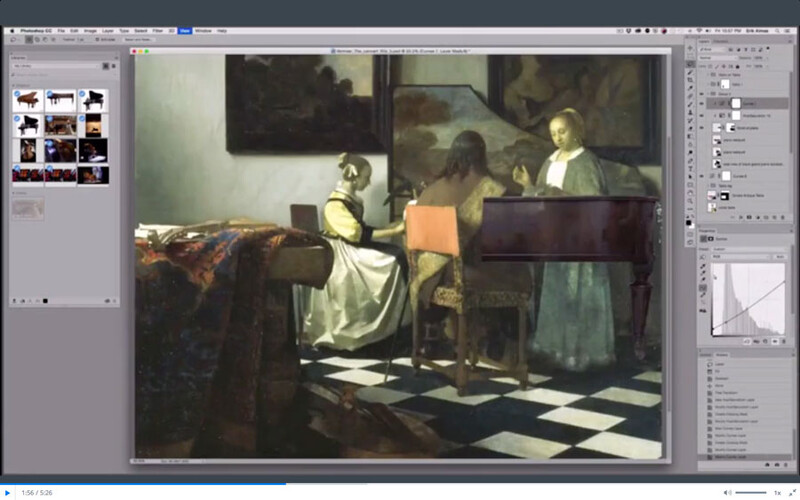Viewport: 800px width, 500px height.
Task: Open the My Library dropdown in Libraries
Action: [x=55, y=66]
